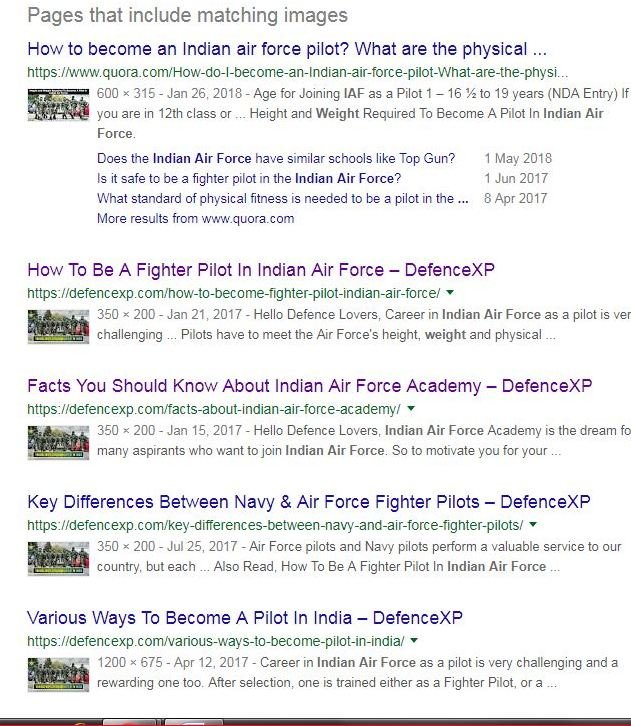Click thumbnail of the Navy & Air Force result
The width and height of the screenshot is (631, 726).
click(x=58, y=558)
